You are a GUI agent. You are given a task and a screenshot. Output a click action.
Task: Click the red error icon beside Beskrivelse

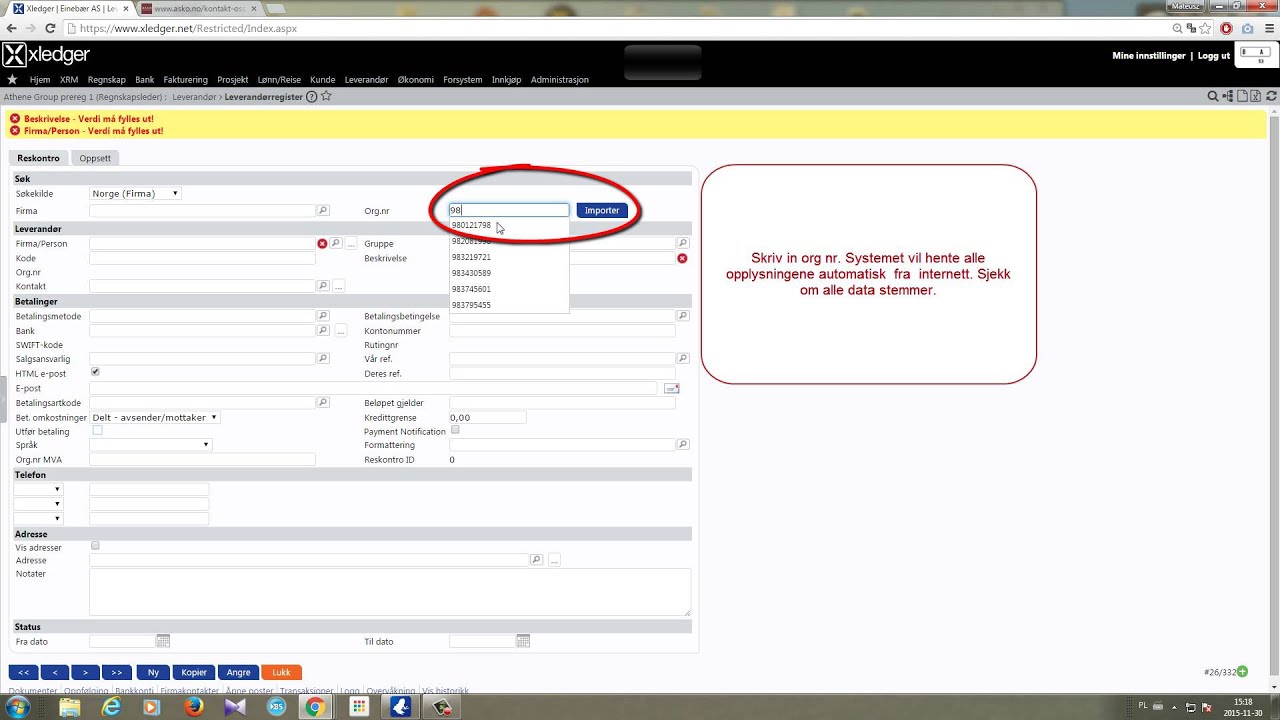pyautogui.click(x=682, y=258)
